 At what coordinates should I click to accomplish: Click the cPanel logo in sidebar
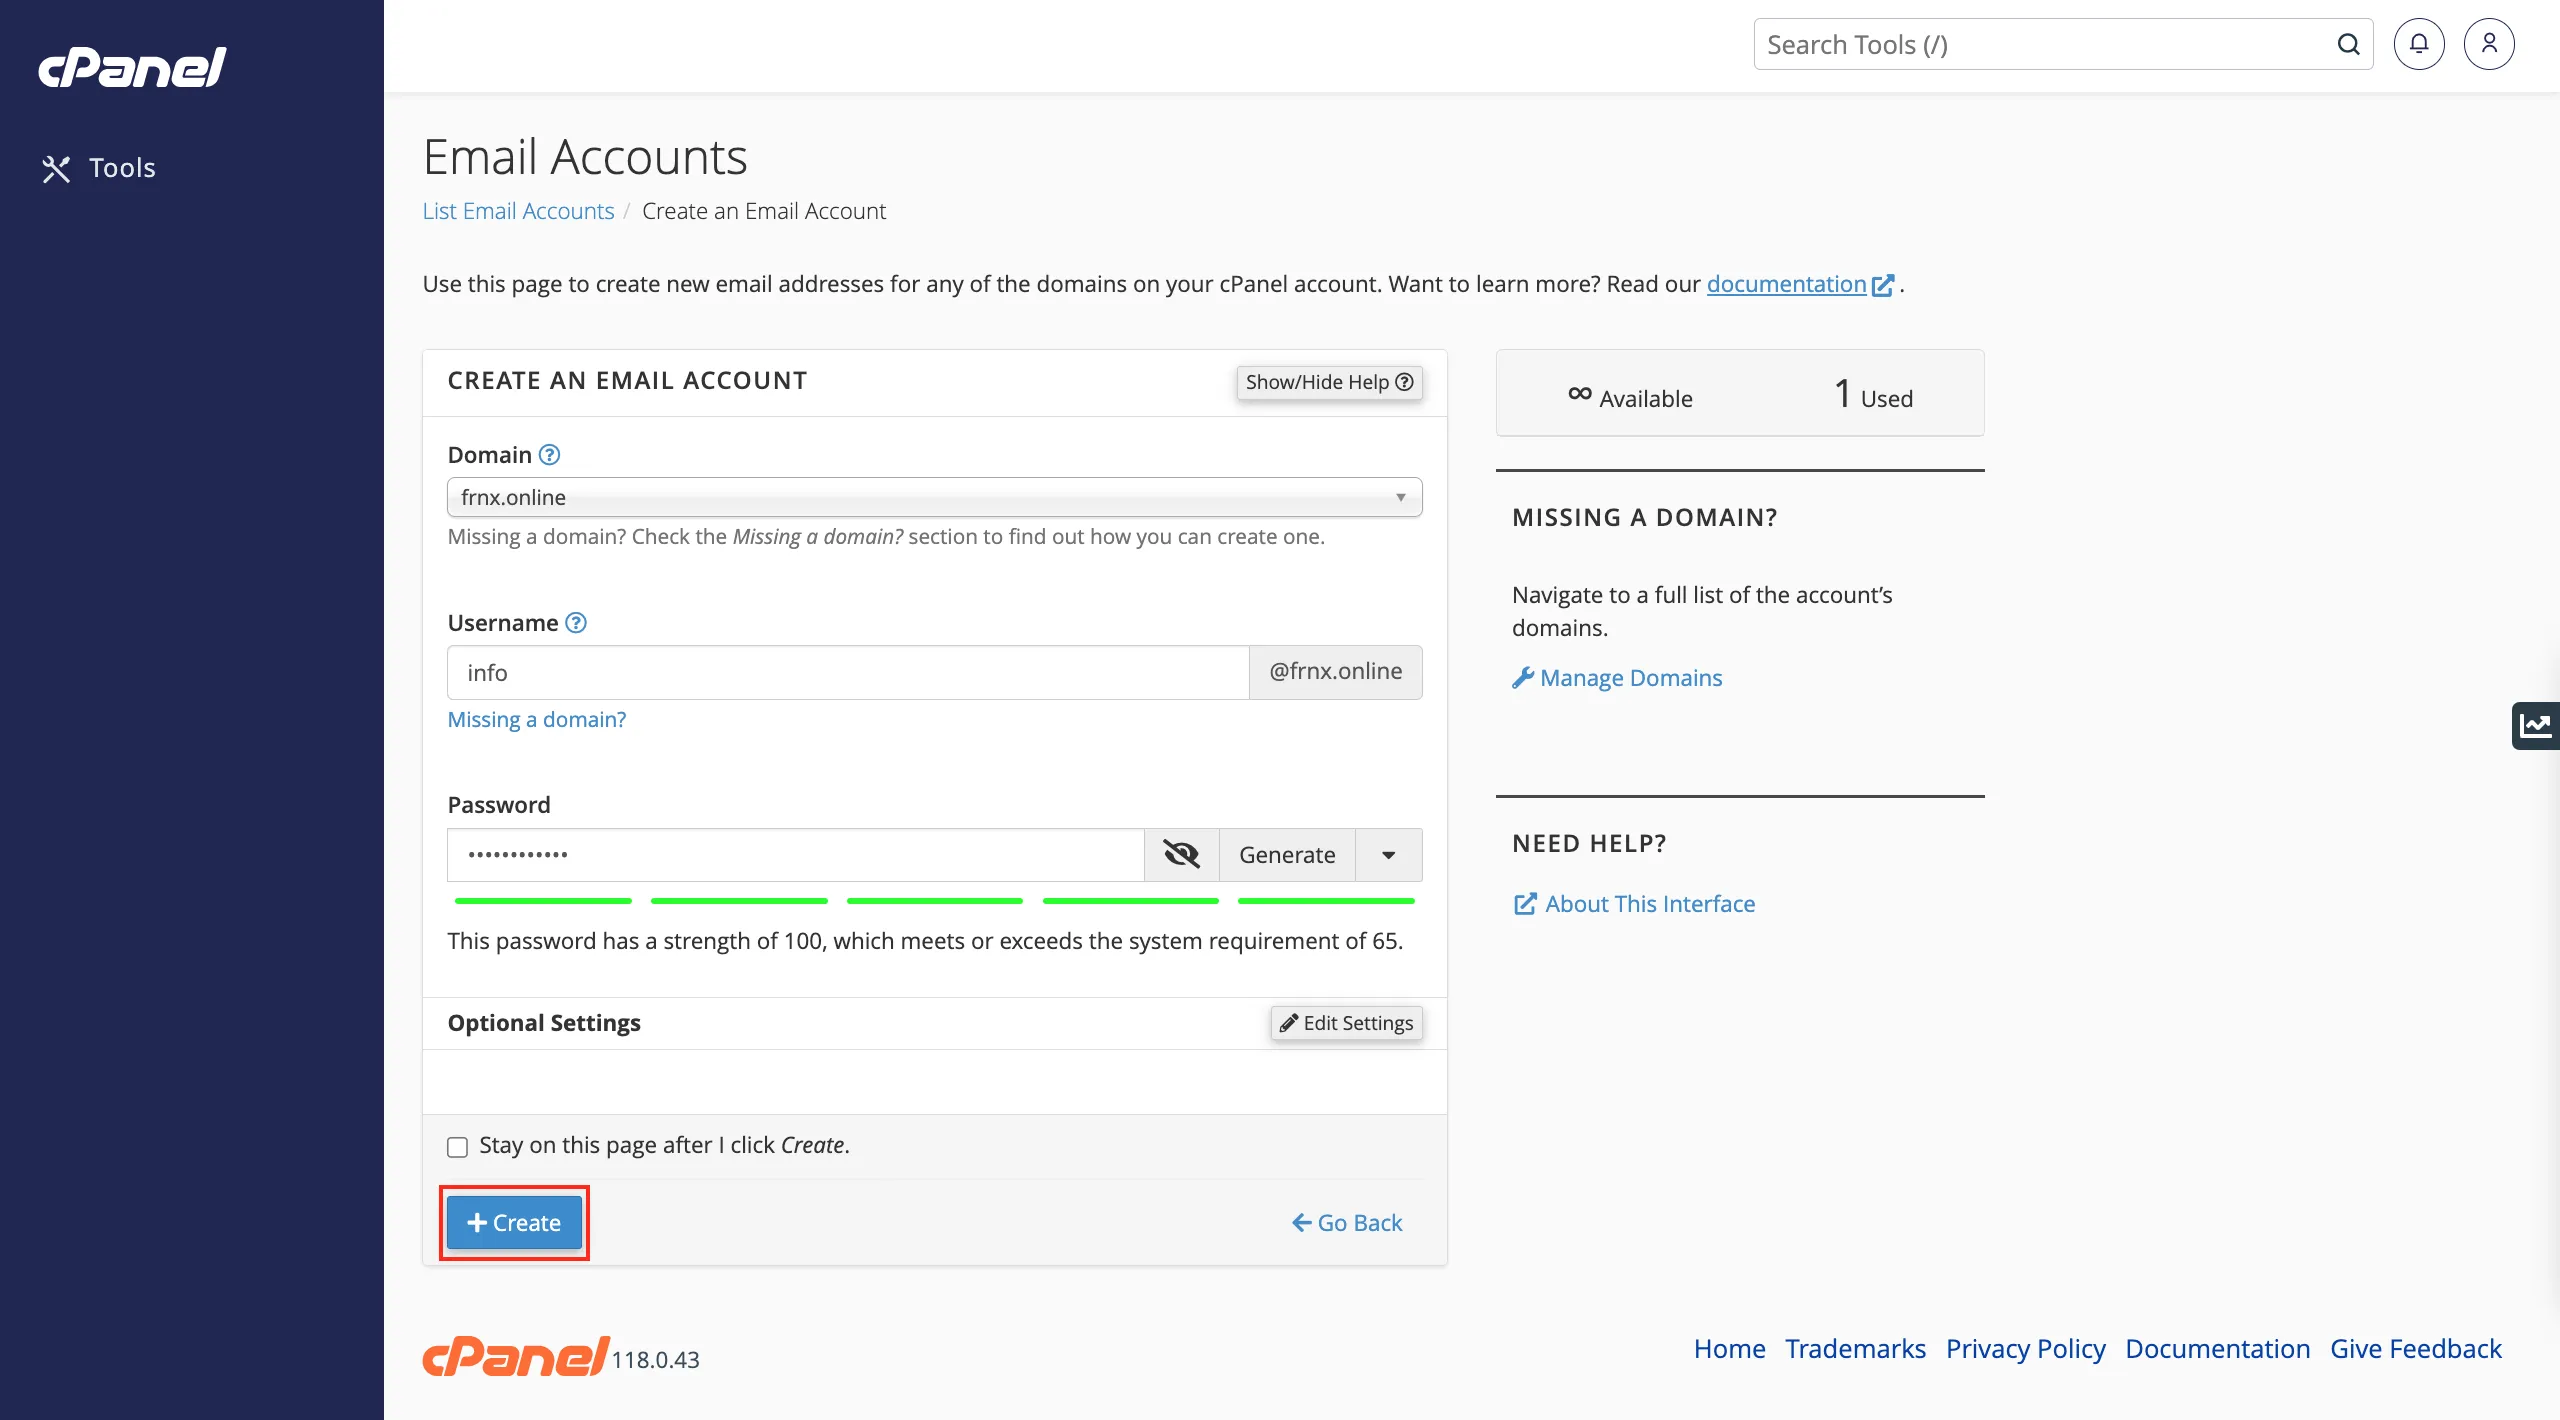tap(132, 67)
